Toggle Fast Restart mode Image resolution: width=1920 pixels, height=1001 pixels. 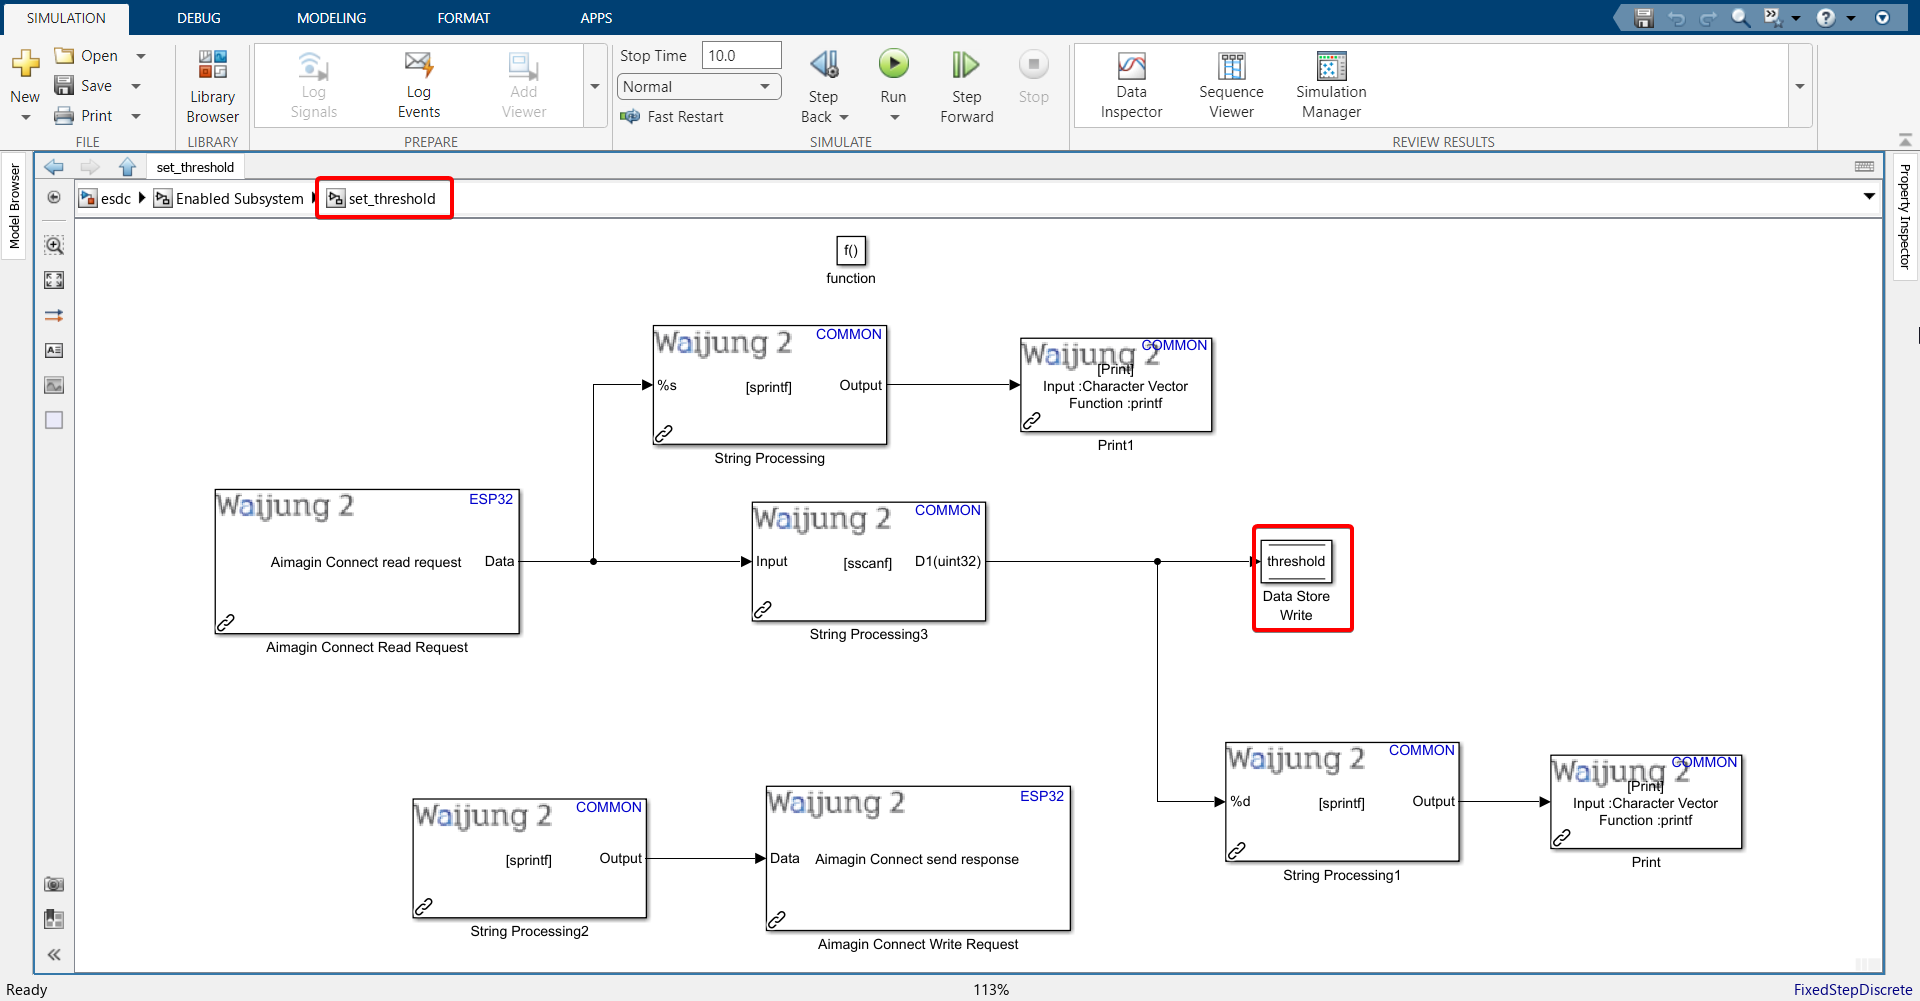click(672, 117)
